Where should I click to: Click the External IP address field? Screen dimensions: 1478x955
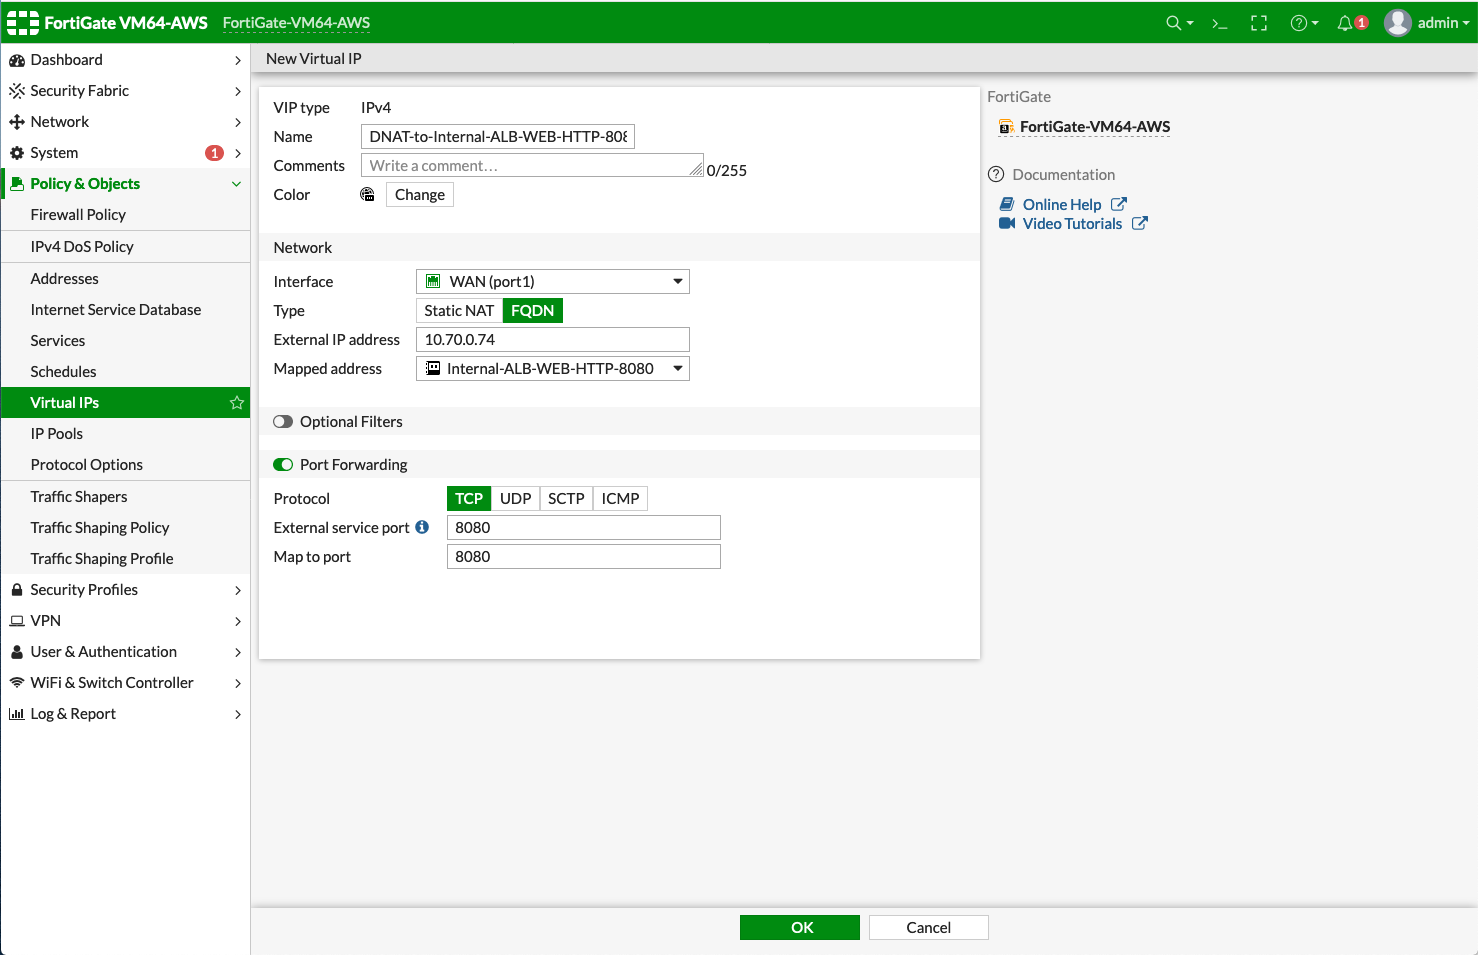(x=552, y=340)
